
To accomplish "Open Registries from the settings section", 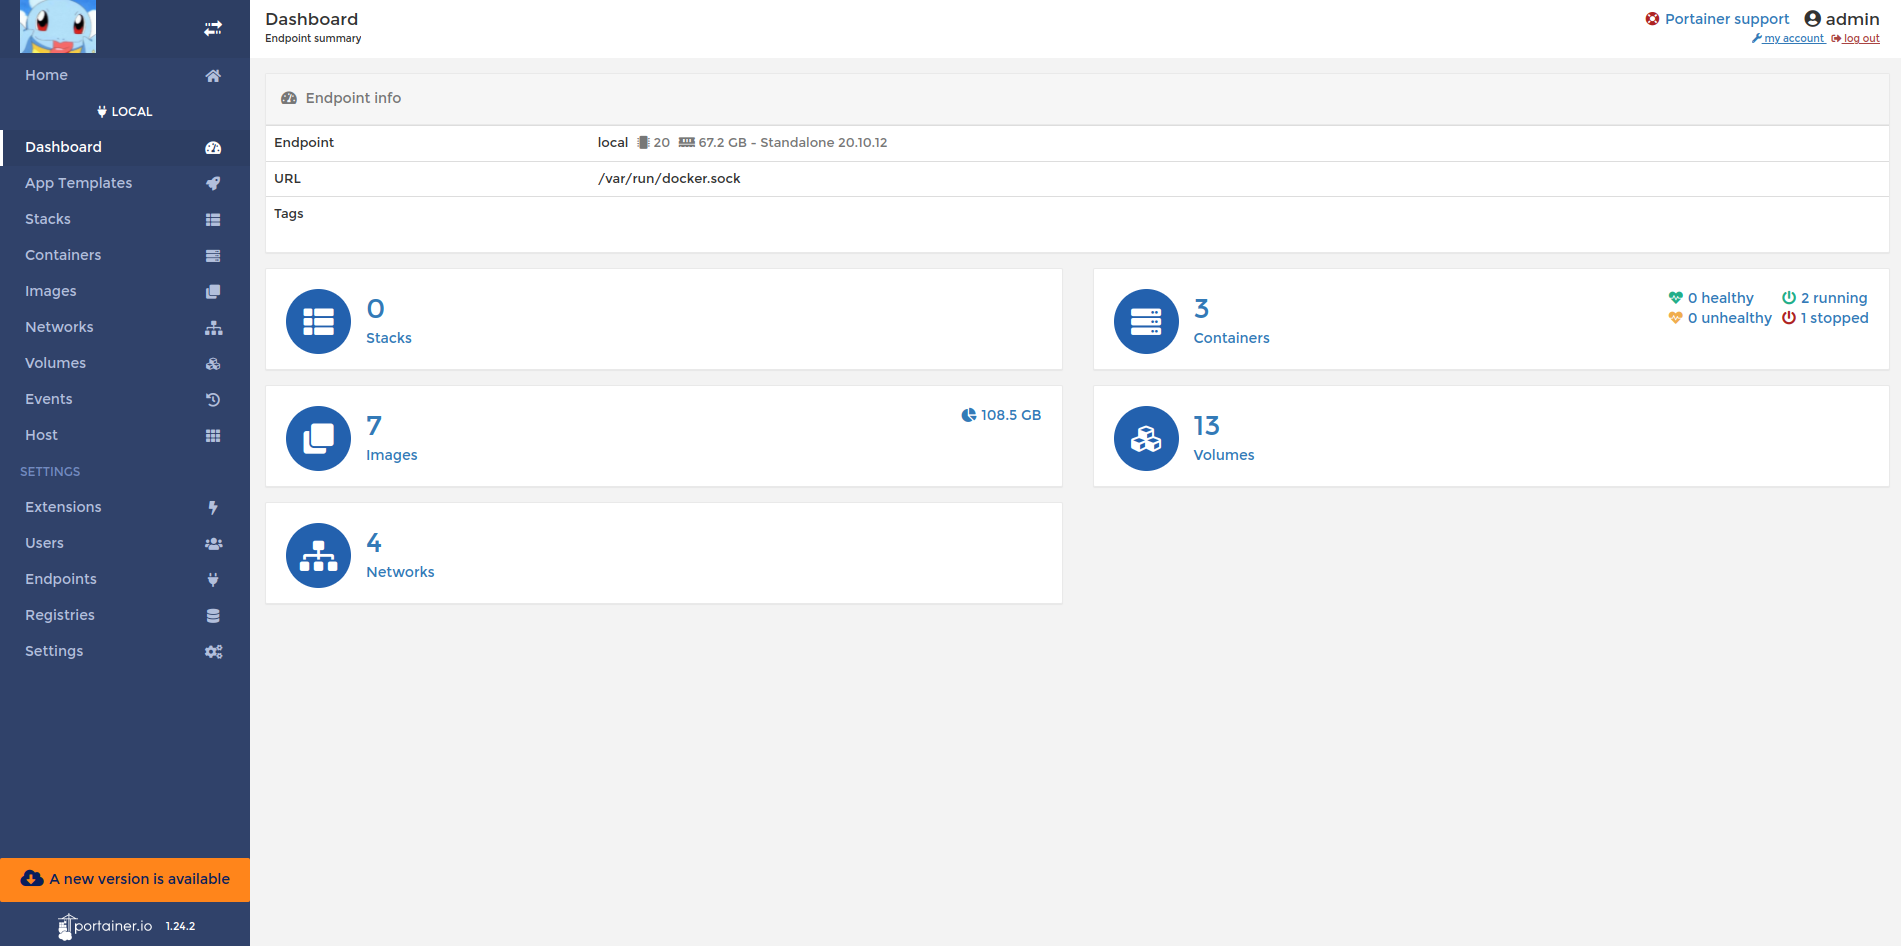I will [60, 615].
